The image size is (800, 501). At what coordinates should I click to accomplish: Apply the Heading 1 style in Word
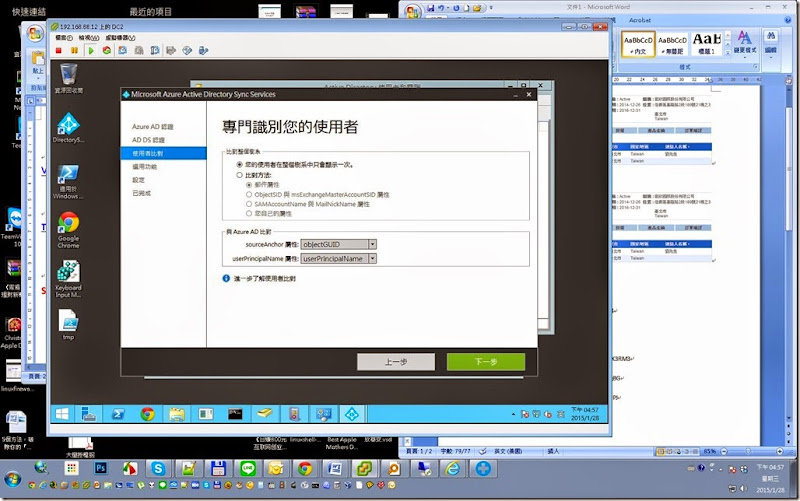[707, 44]
